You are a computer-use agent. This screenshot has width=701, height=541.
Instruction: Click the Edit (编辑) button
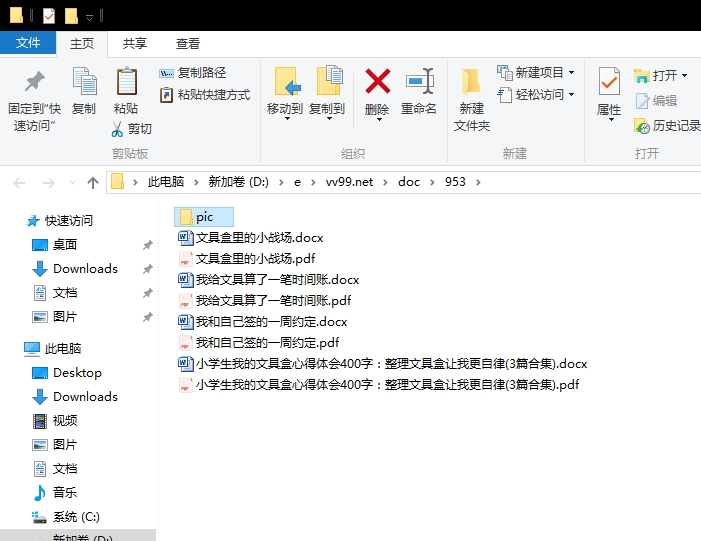(656, 101)
